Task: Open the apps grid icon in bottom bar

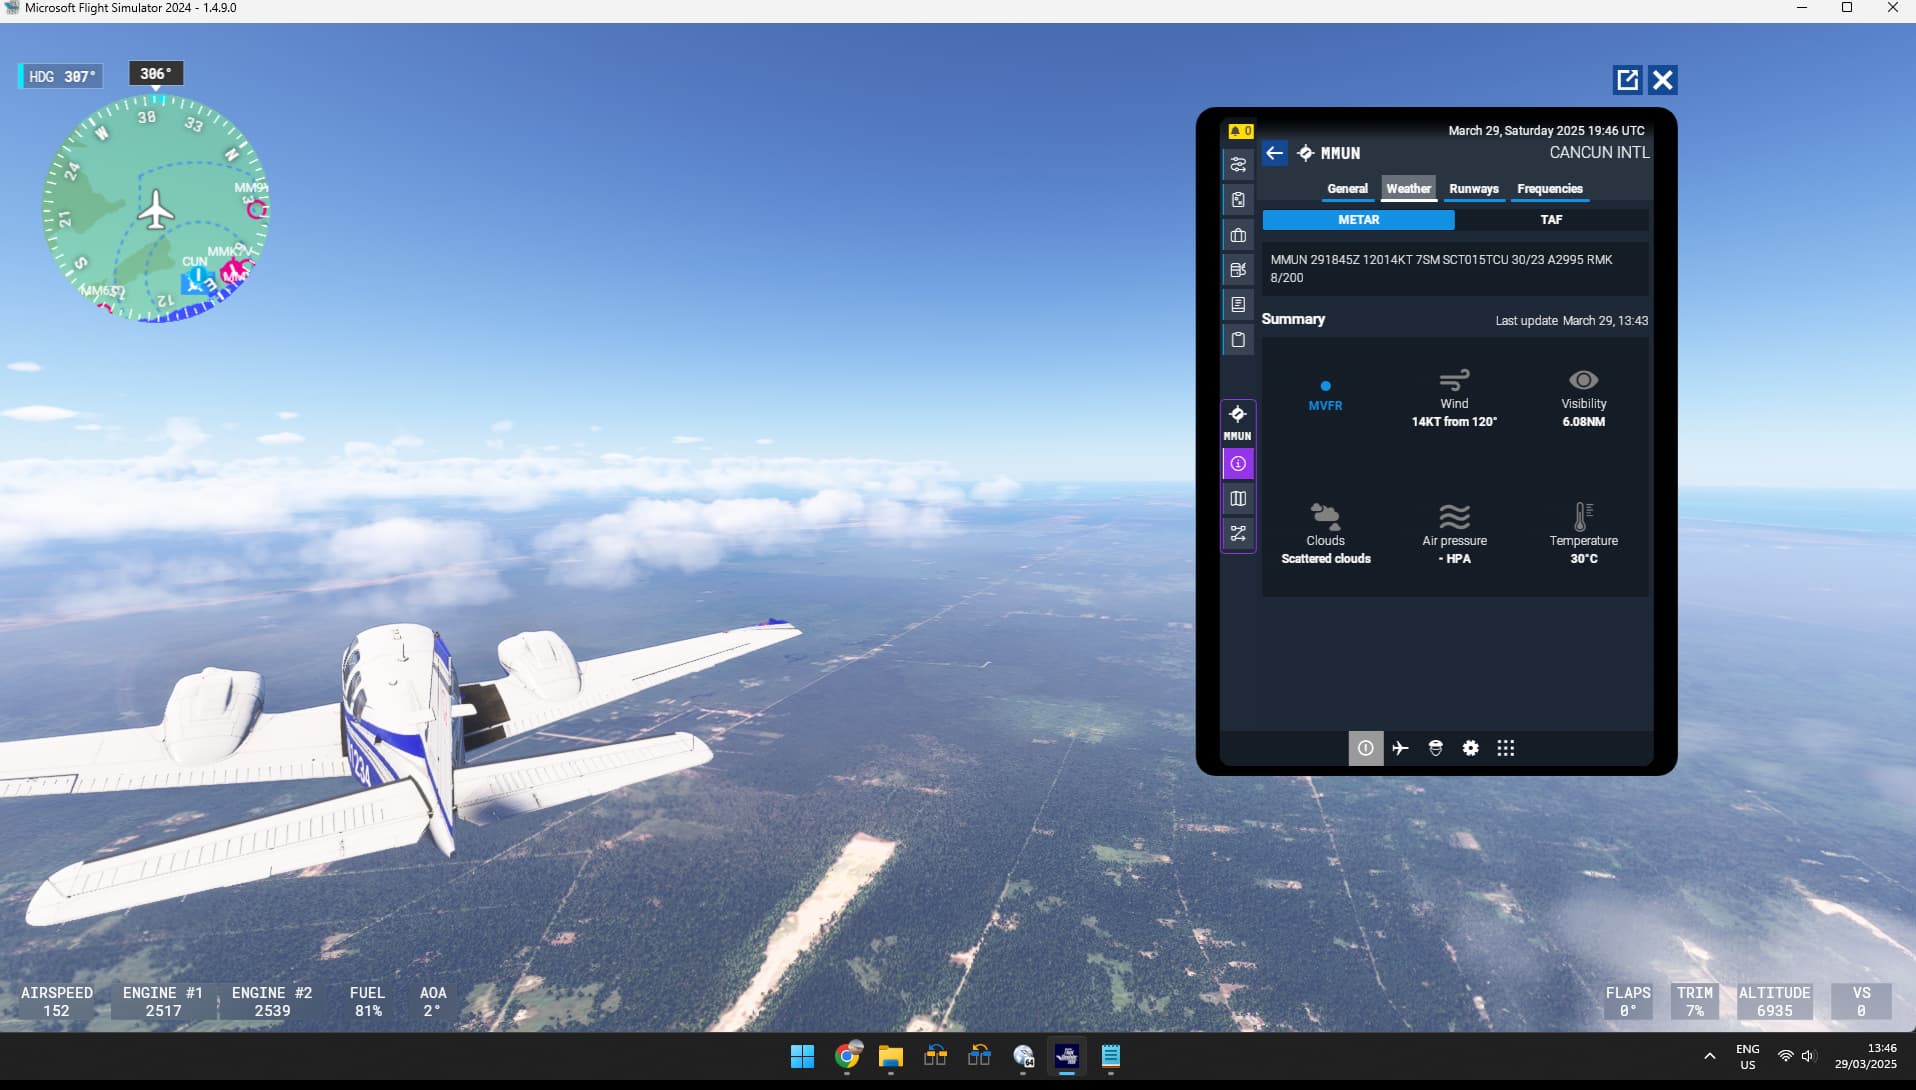Action: point(1505,748)
